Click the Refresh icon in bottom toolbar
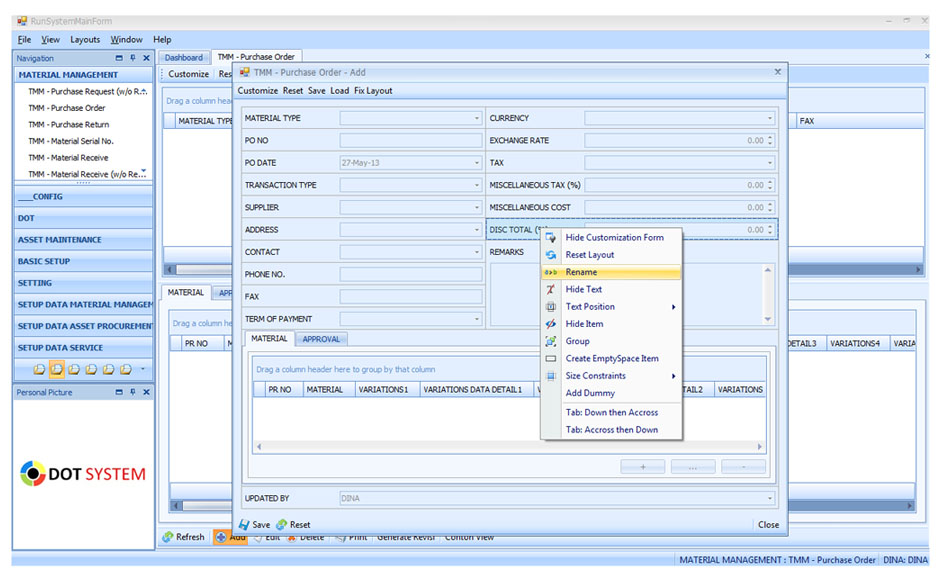The image size is (940, 580). click(x=168, y=537)
